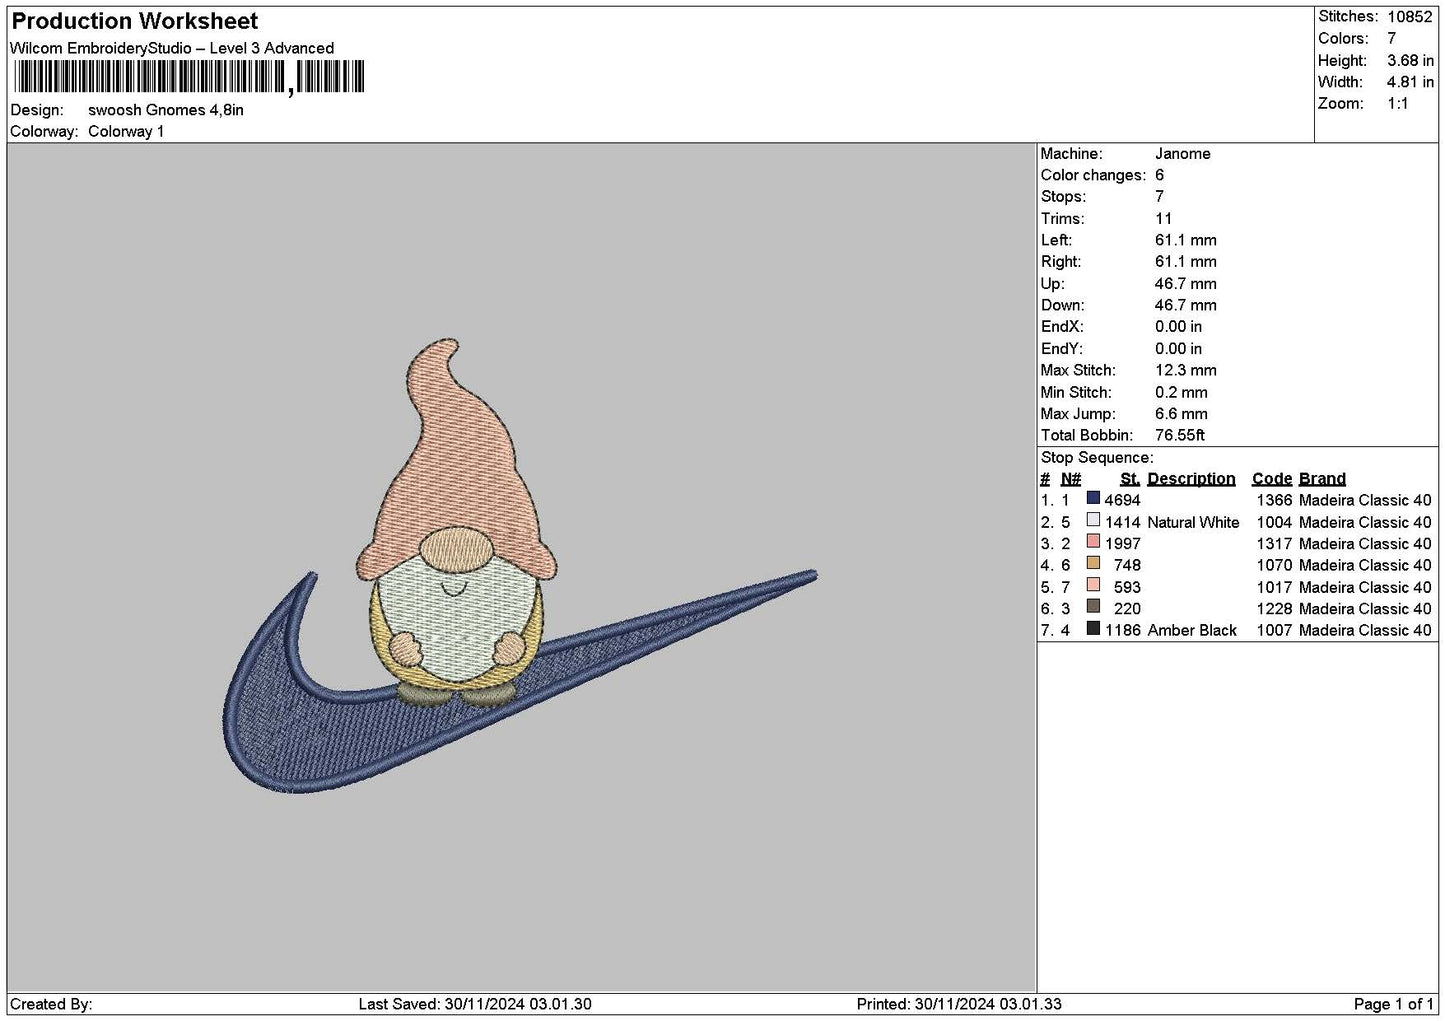Click thread code '1007' in the table

[x=1274, y=631]
